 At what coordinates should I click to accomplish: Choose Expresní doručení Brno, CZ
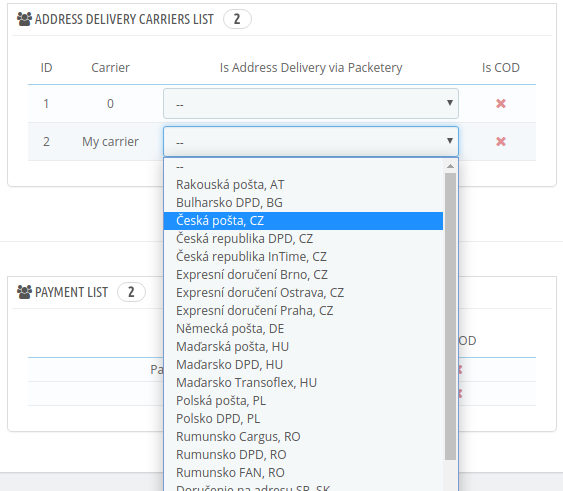point(303,274)
